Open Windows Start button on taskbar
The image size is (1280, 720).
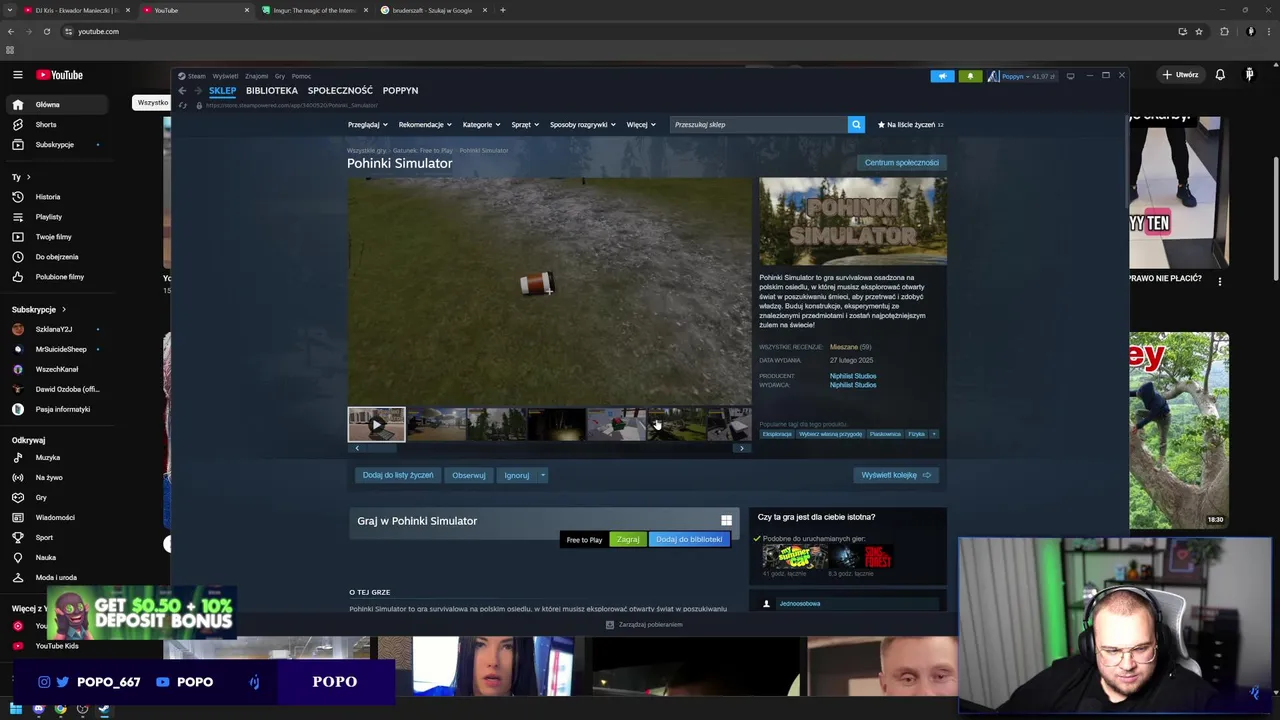(15, 709)
